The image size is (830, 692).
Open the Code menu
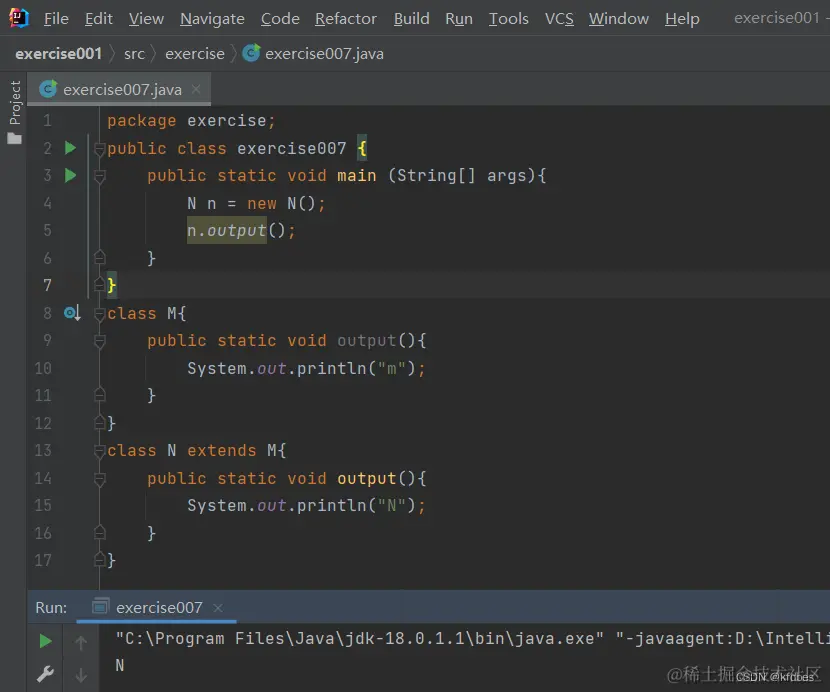280,19
